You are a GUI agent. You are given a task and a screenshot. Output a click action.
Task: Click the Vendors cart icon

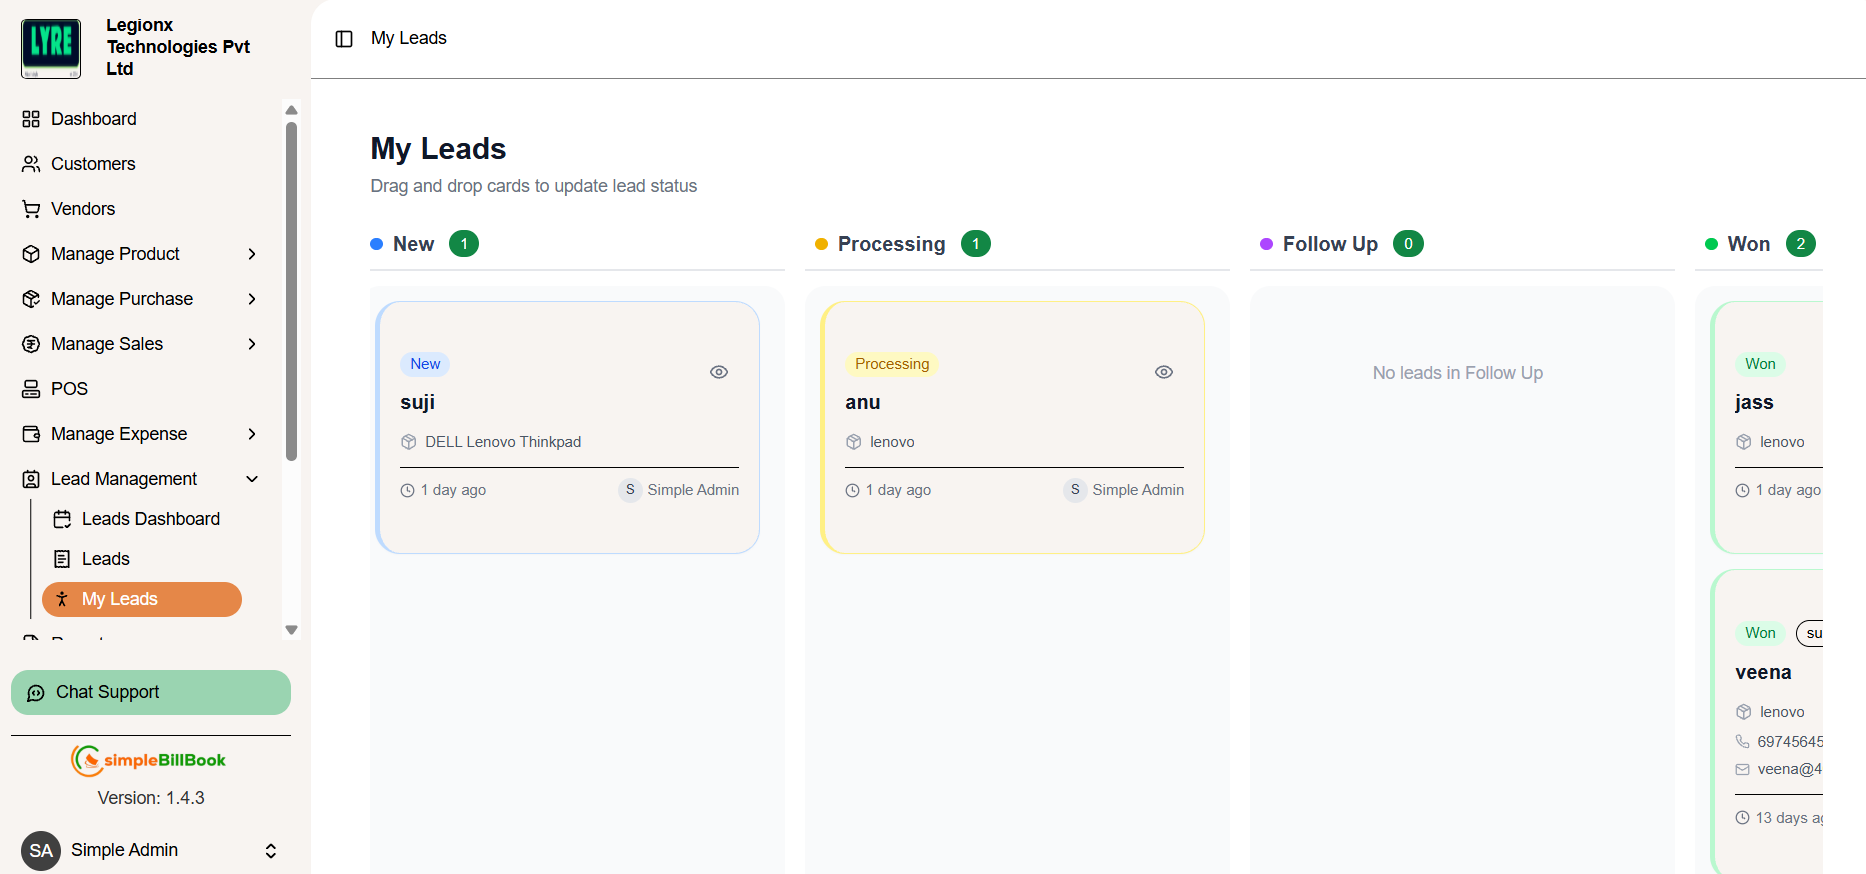(x=31, y=209)
